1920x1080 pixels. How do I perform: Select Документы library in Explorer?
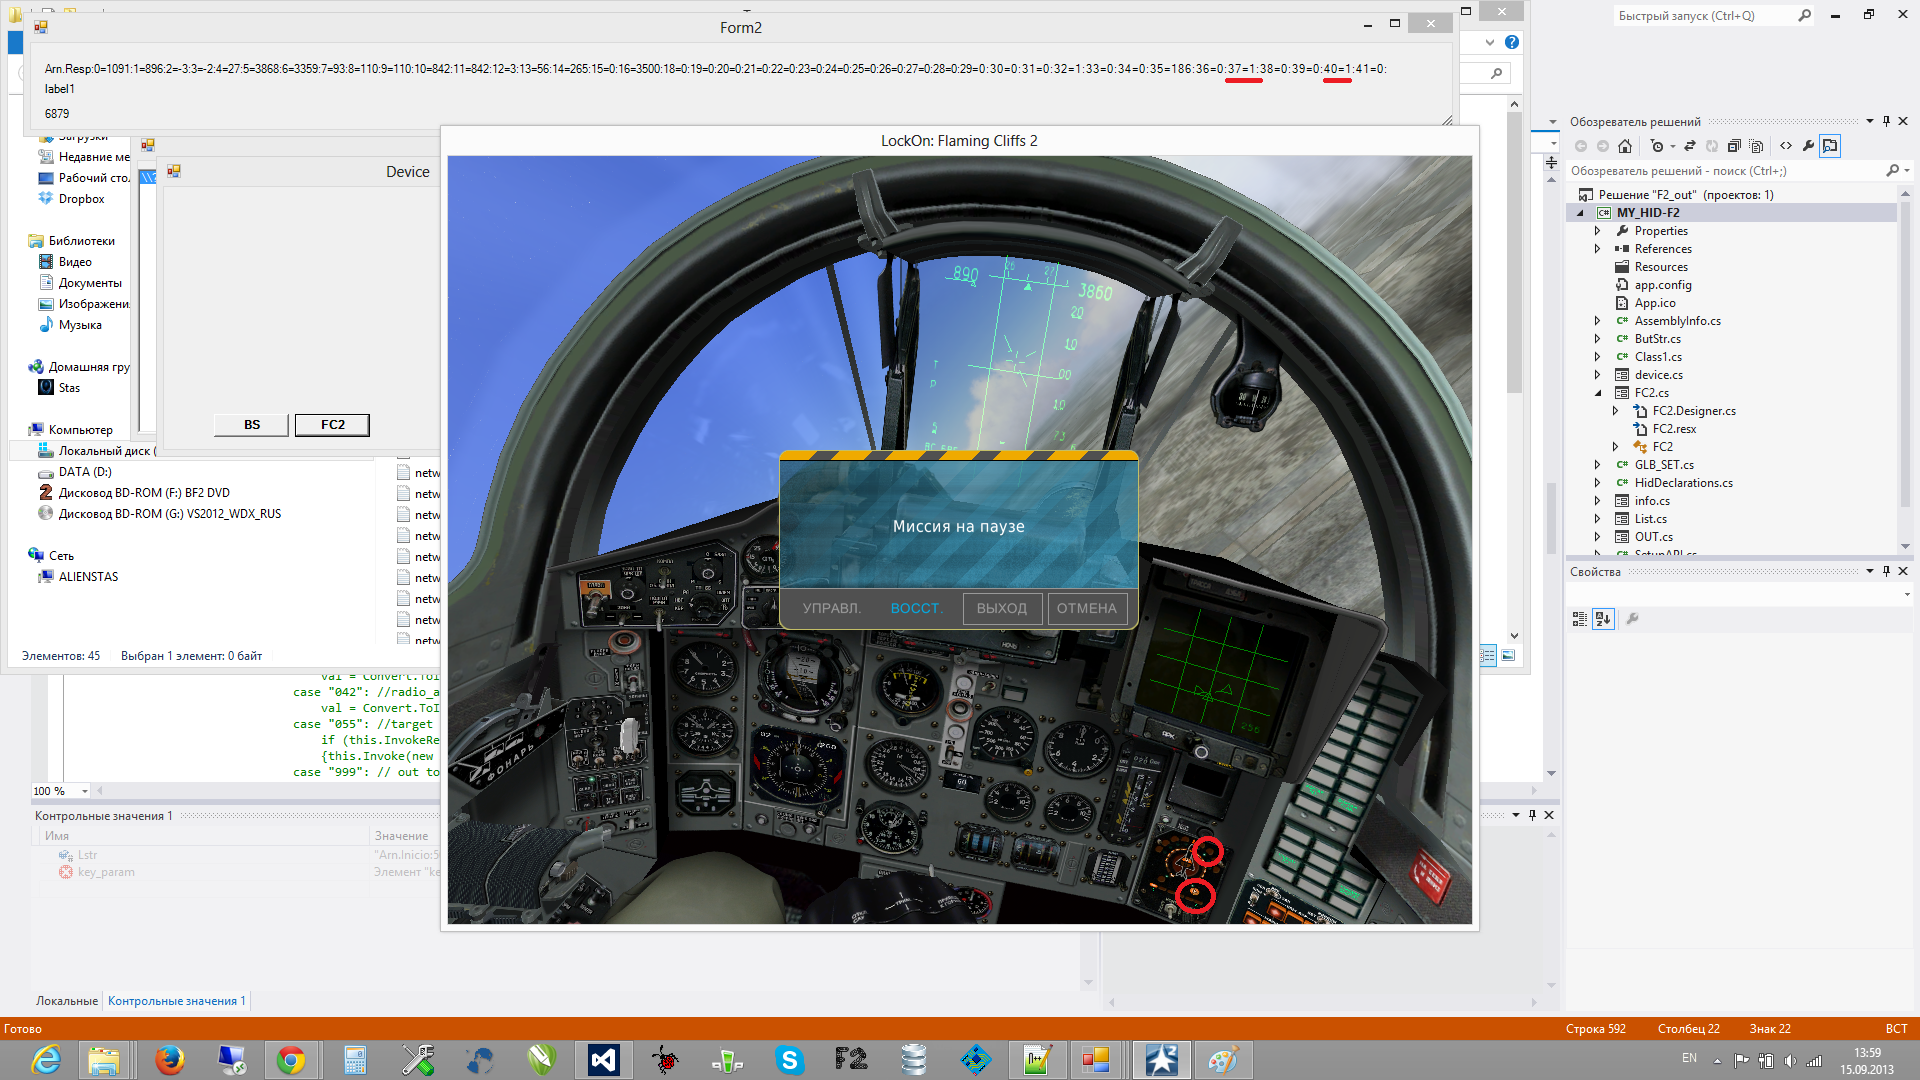point(90,283)
